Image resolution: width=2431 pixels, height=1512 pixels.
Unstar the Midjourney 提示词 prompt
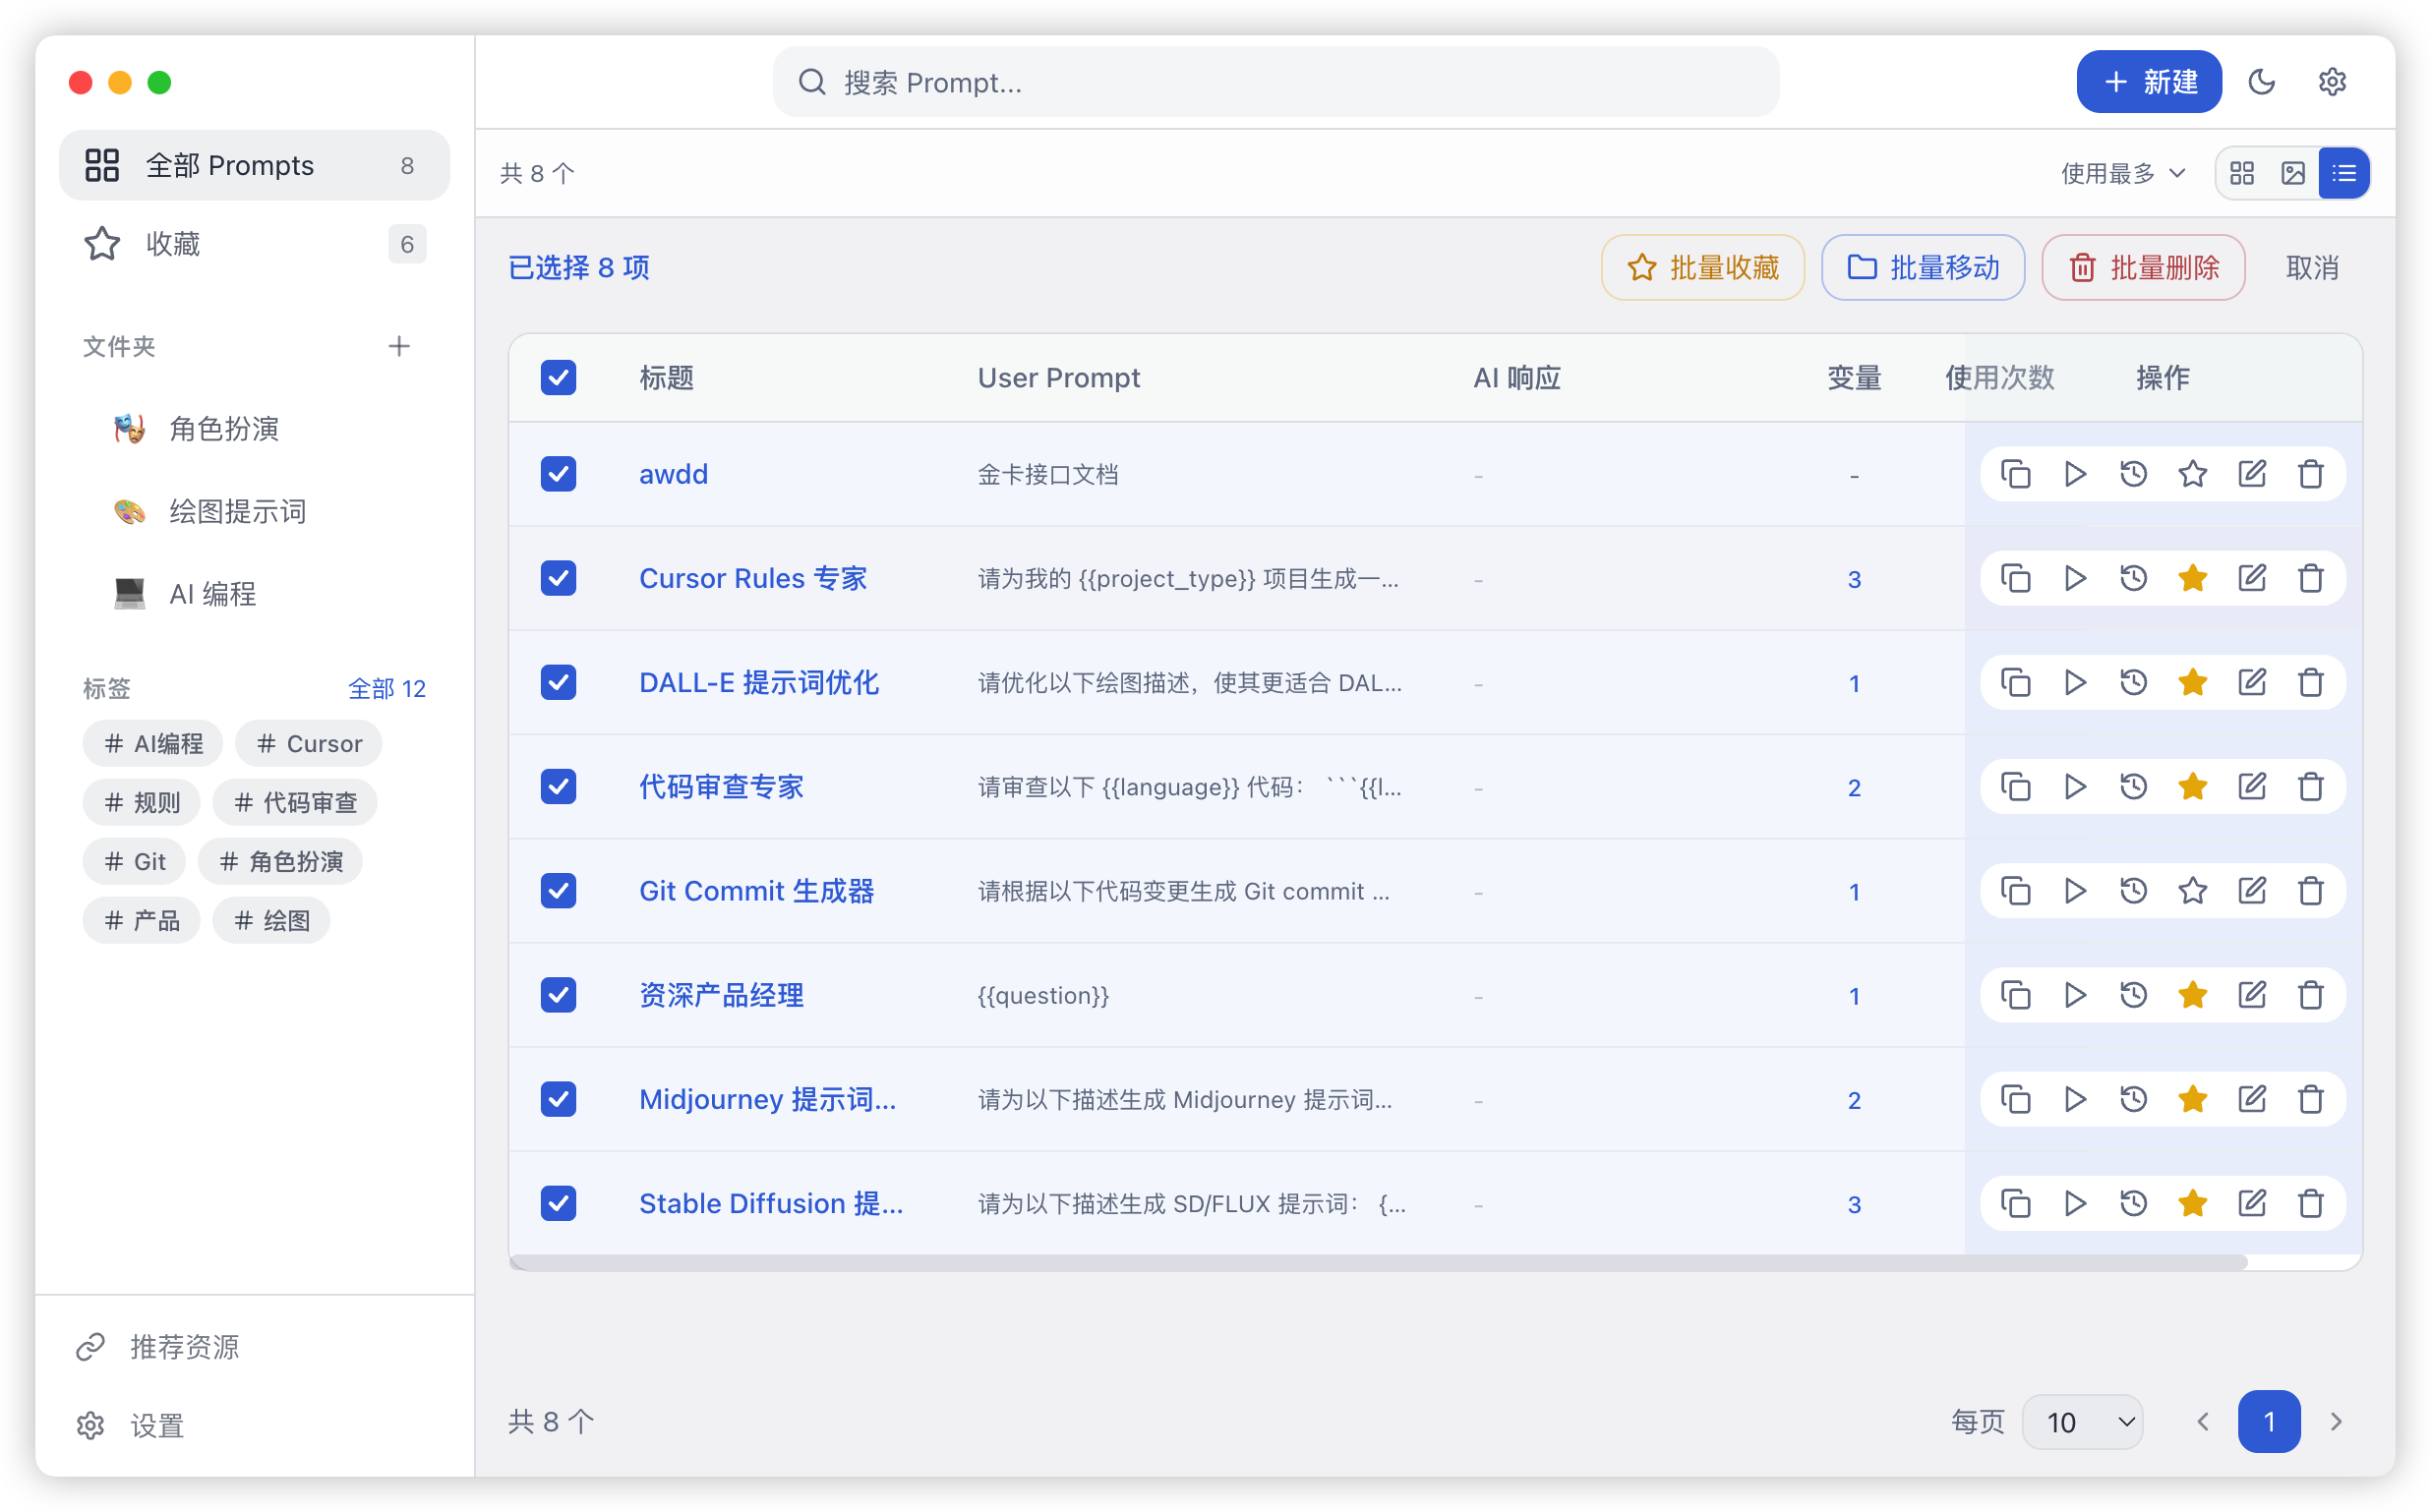(x=2193, y=1099)
